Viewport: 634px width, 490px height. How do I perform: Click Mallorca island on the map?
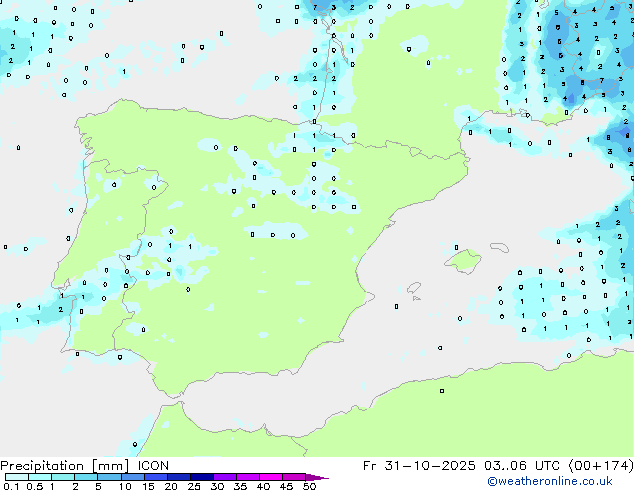coord(463,261)
